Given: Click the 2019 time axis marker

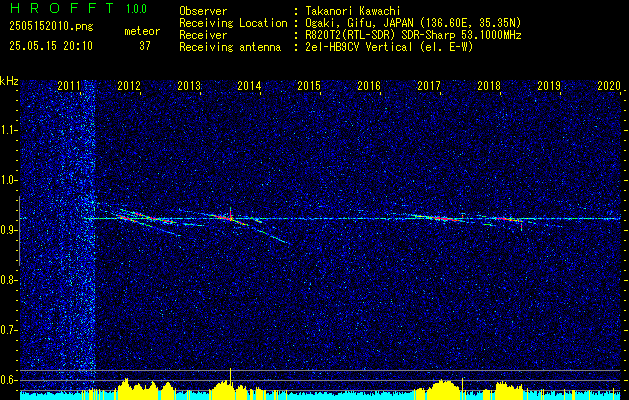Looking at the screenshot, I should [x=549, y=86].
